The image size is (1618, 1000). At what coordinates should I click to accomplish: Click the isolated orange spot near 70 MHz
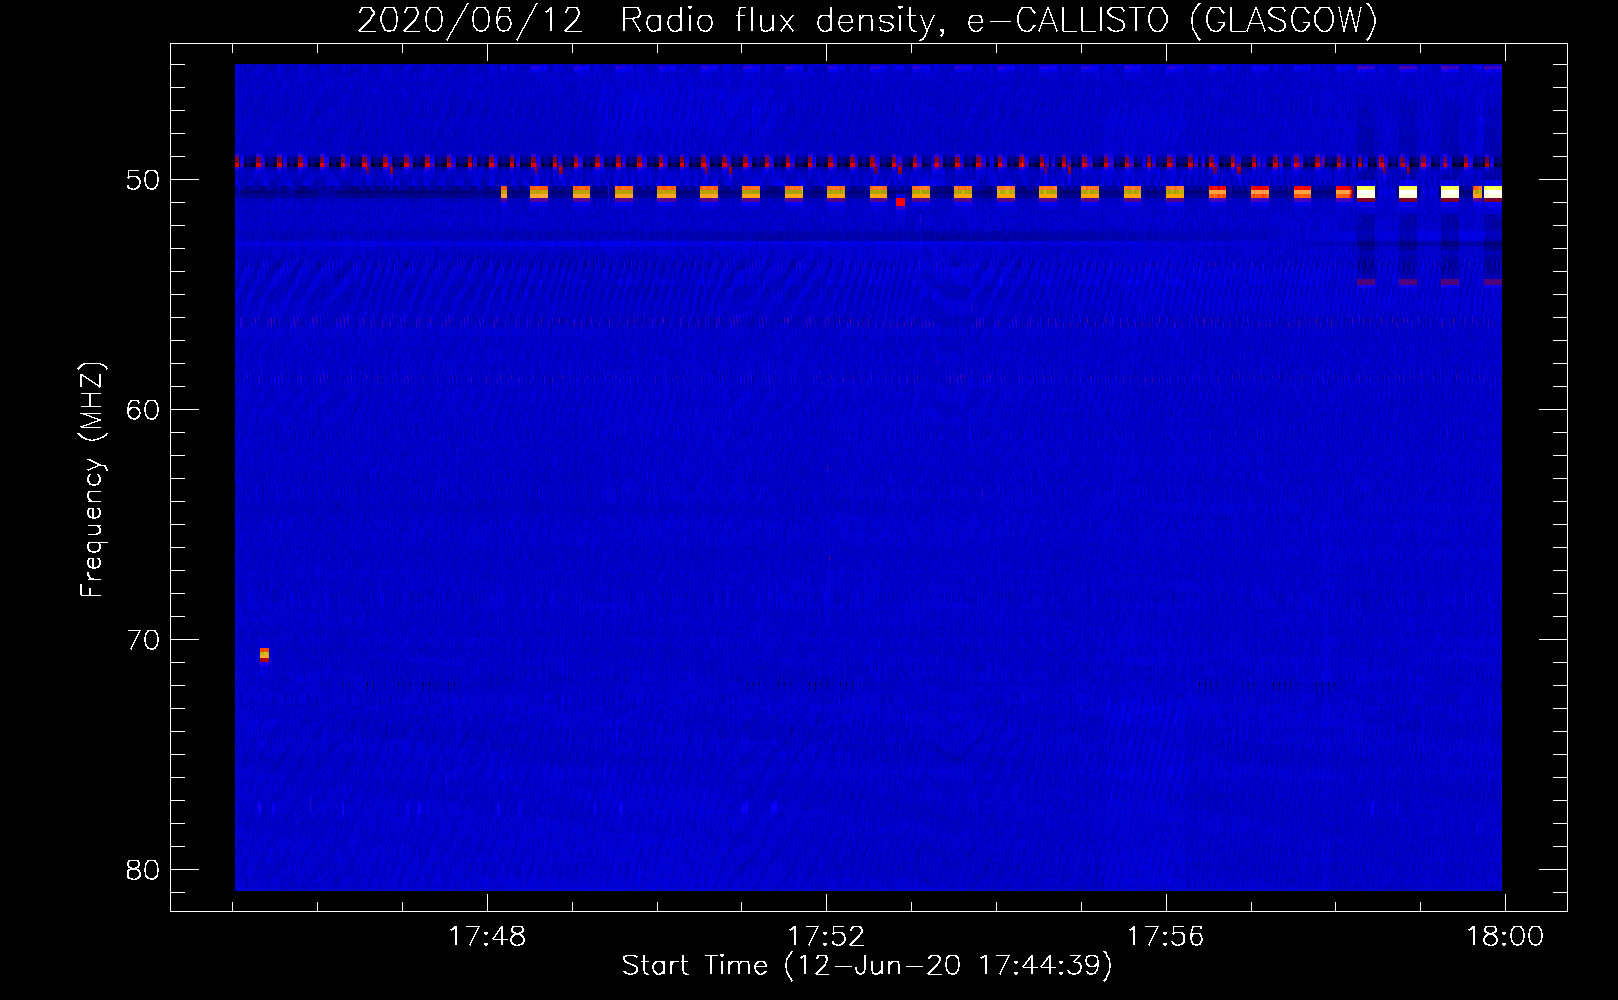264,654
